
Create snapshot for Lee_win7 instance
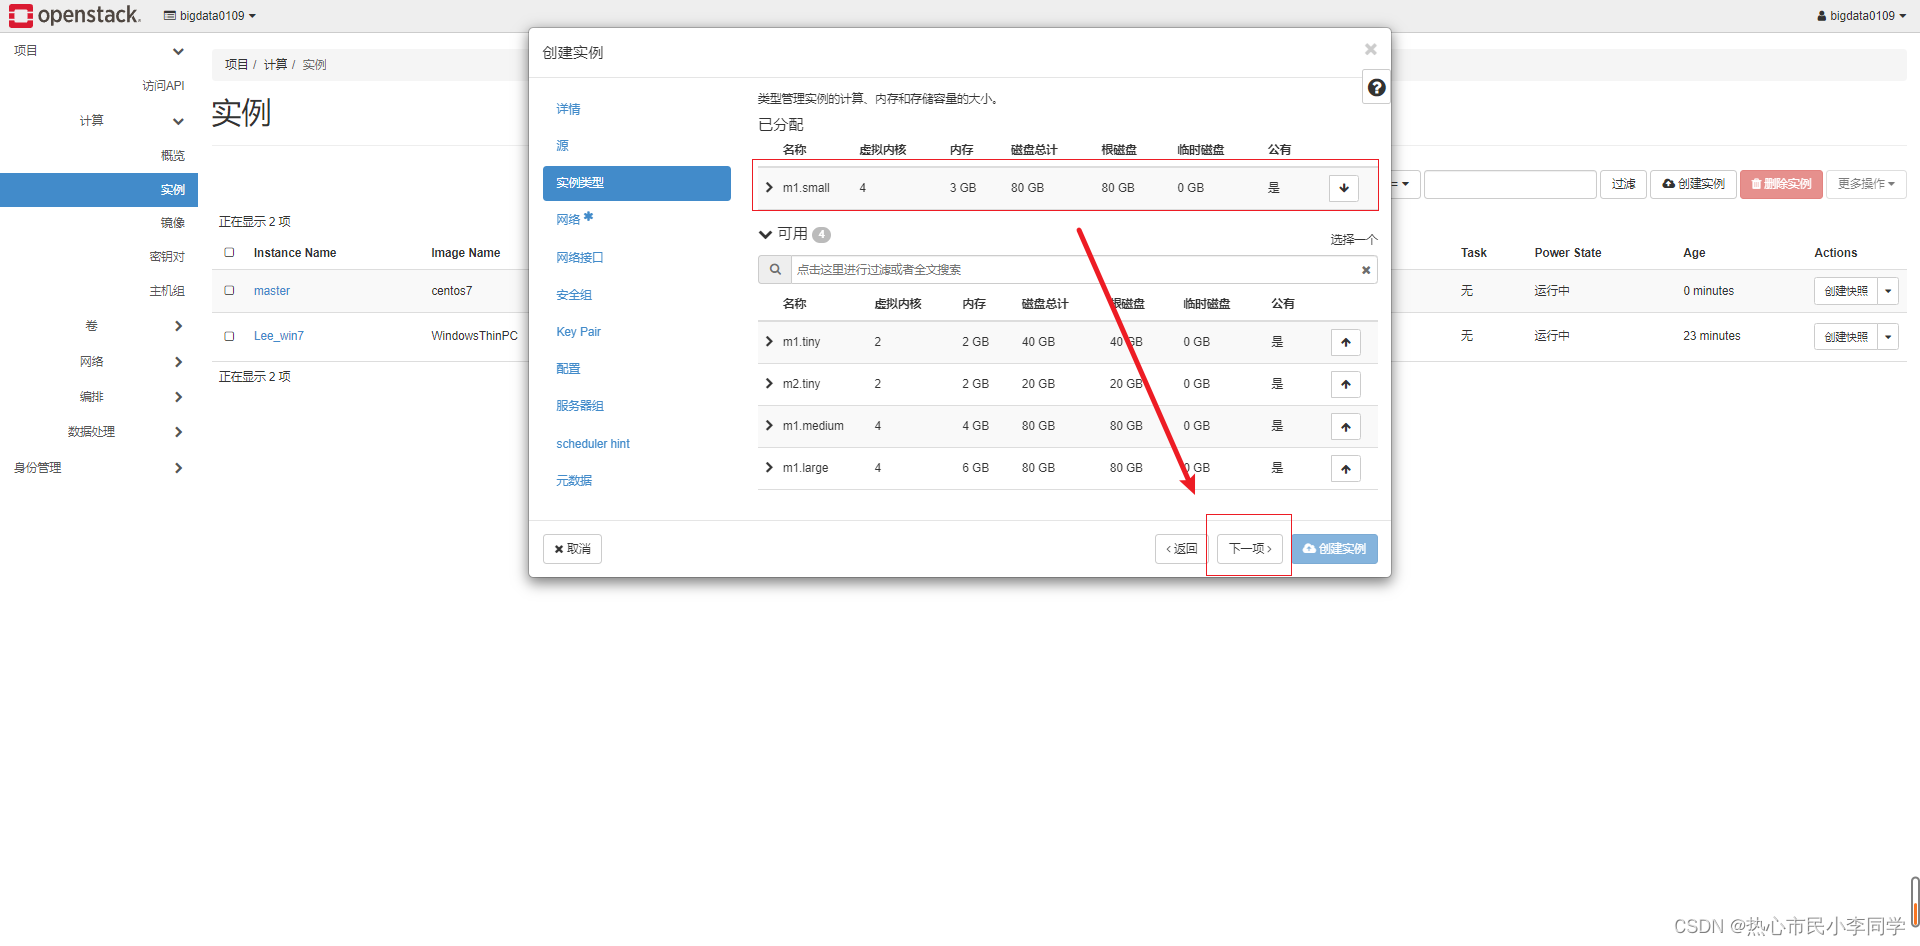click(1846, 336)
